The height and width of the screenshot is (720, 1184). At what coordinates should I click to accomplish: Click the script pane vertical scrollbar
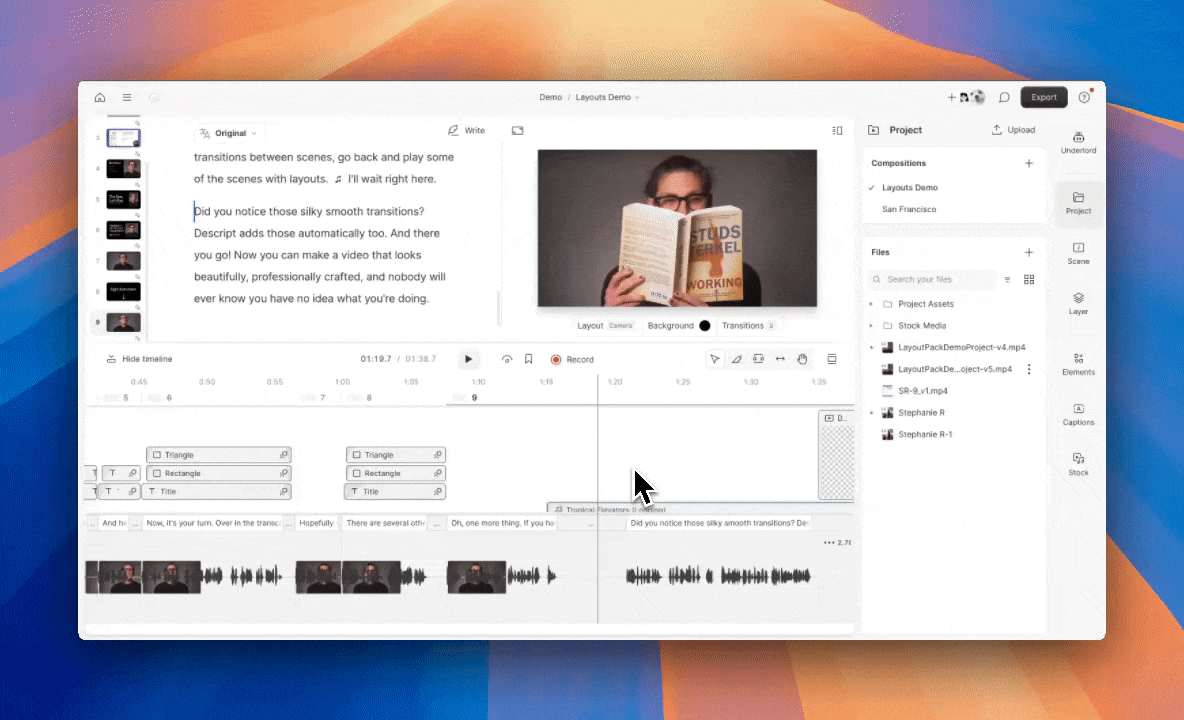coord(498,308)
